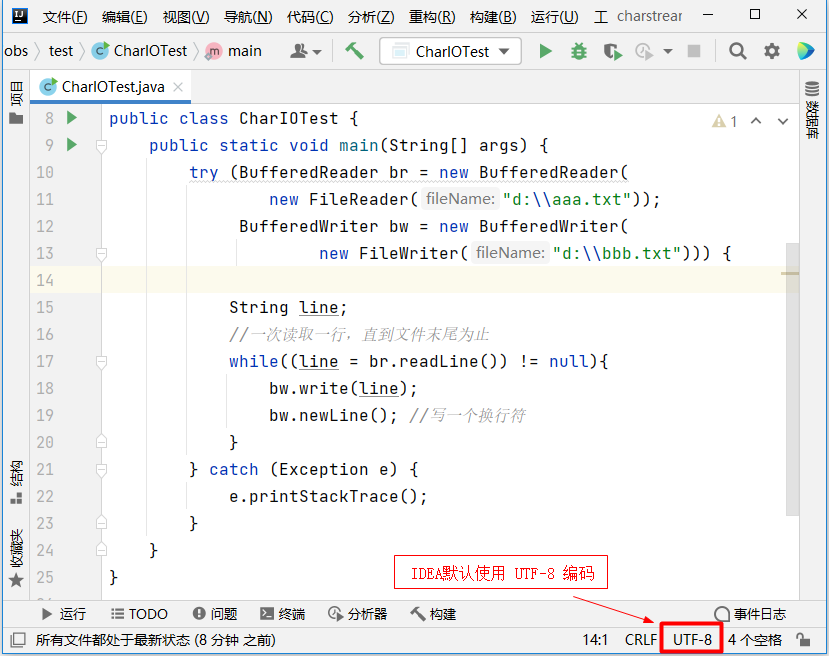The image size is (829, 656).
Task: Click the test breadcrumb in navigation bar
Action: point(61,51)
